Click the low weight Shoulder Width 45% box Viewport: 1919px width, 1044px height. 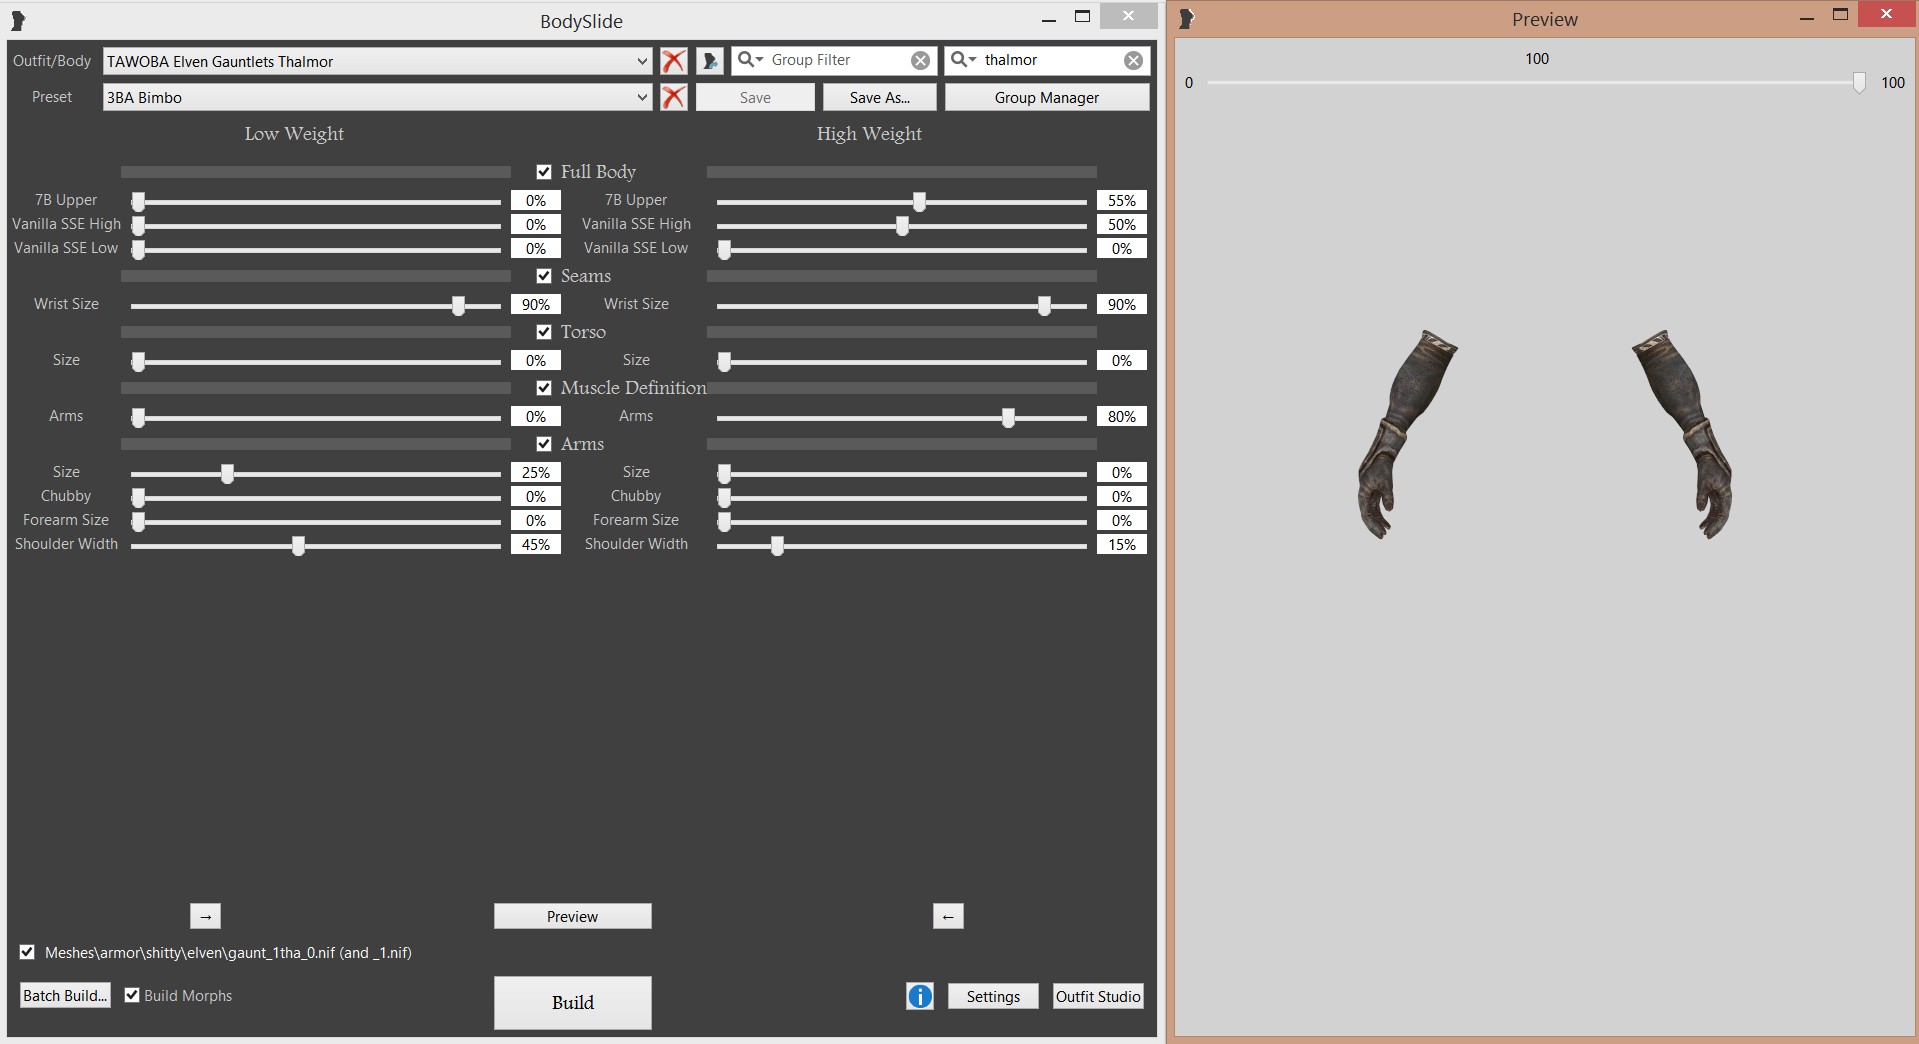coord(536,544)
